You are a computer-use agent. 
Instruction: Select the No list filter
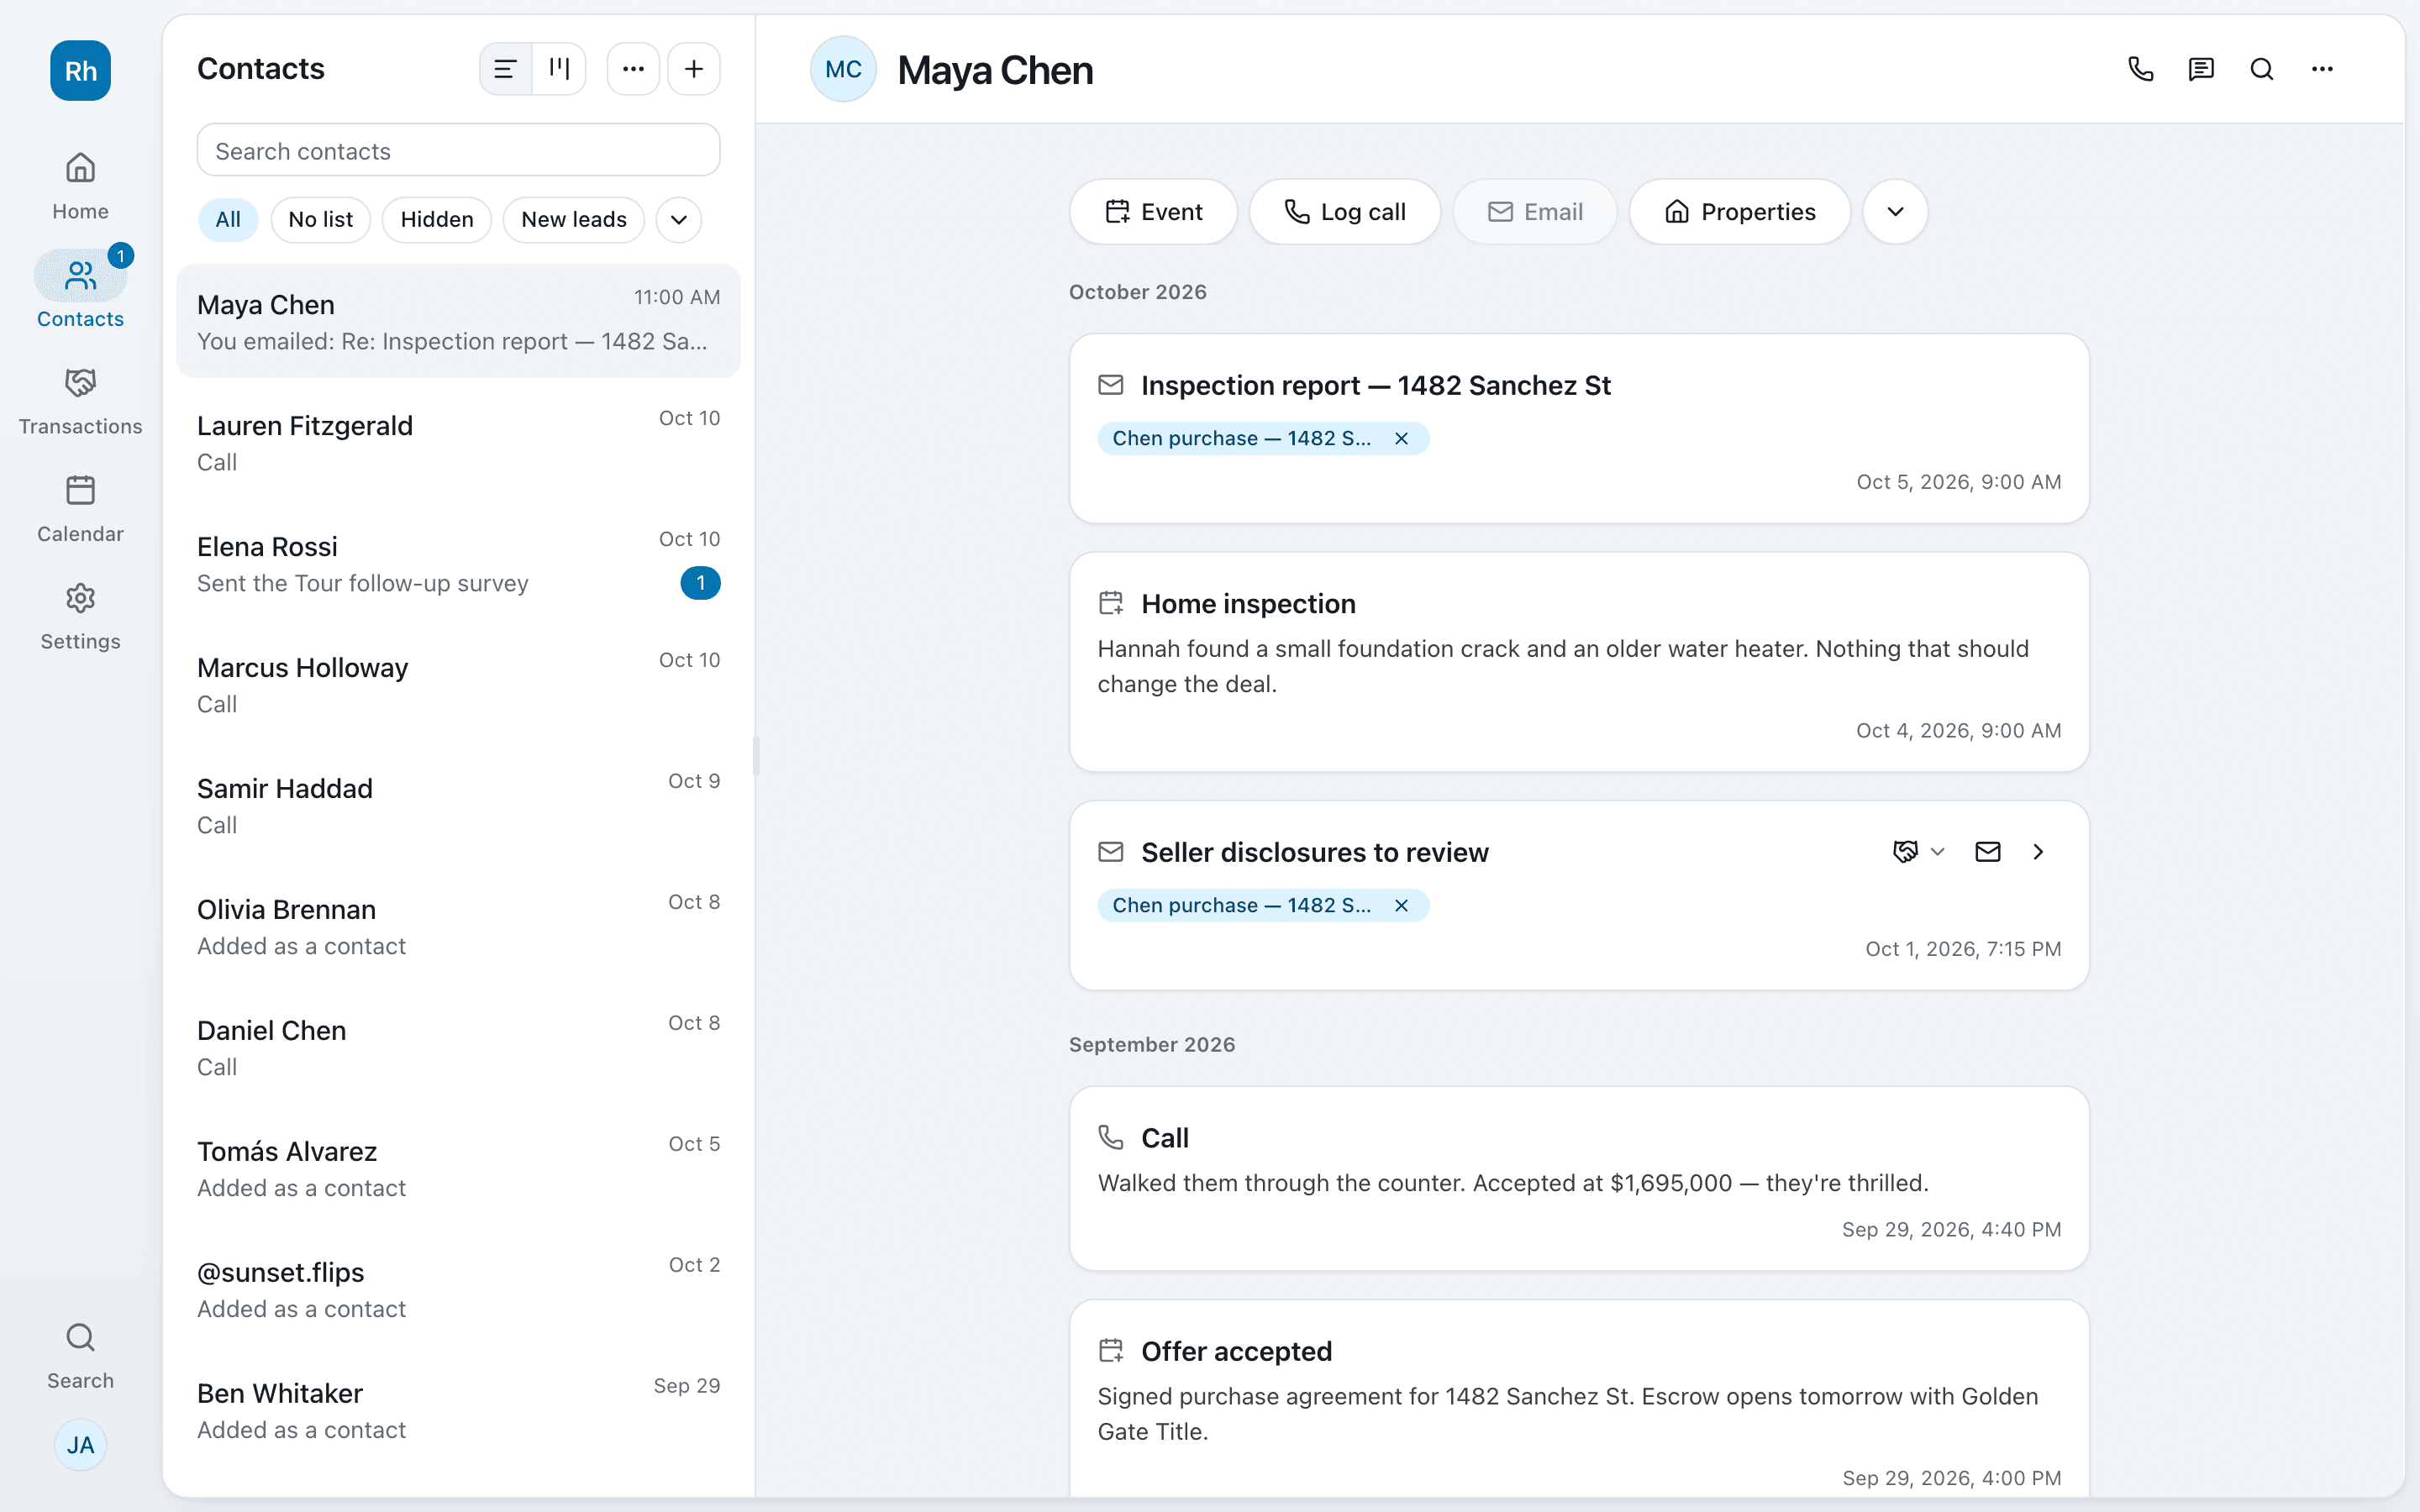click(321, 219)
